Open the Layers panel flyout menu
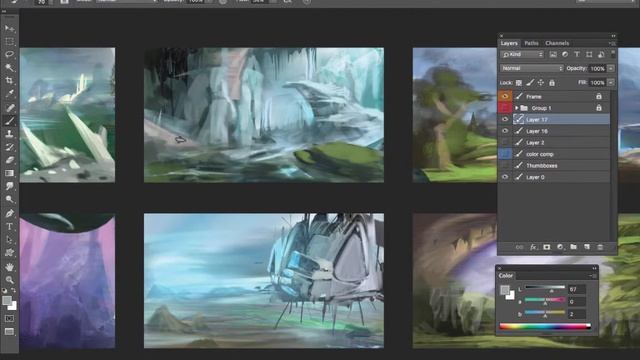Screen dimensions: 640x360 point(612,43)
